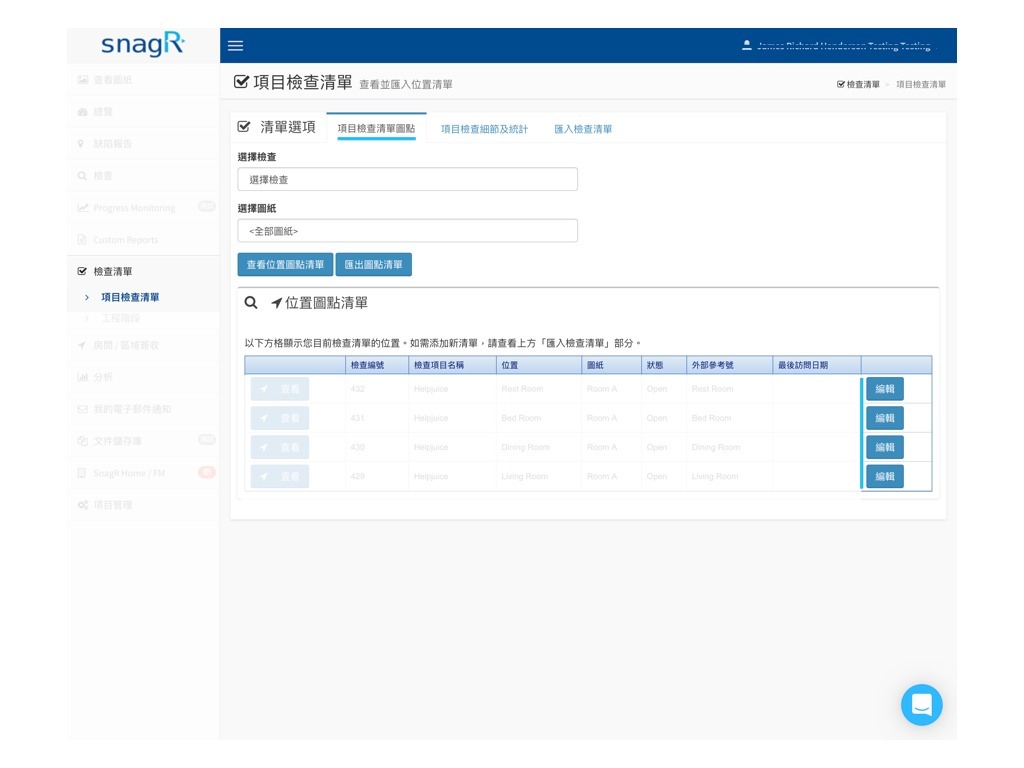
Task: Click the magnifier icon beside 位置圖點清單
Action: tap(251, 302)
